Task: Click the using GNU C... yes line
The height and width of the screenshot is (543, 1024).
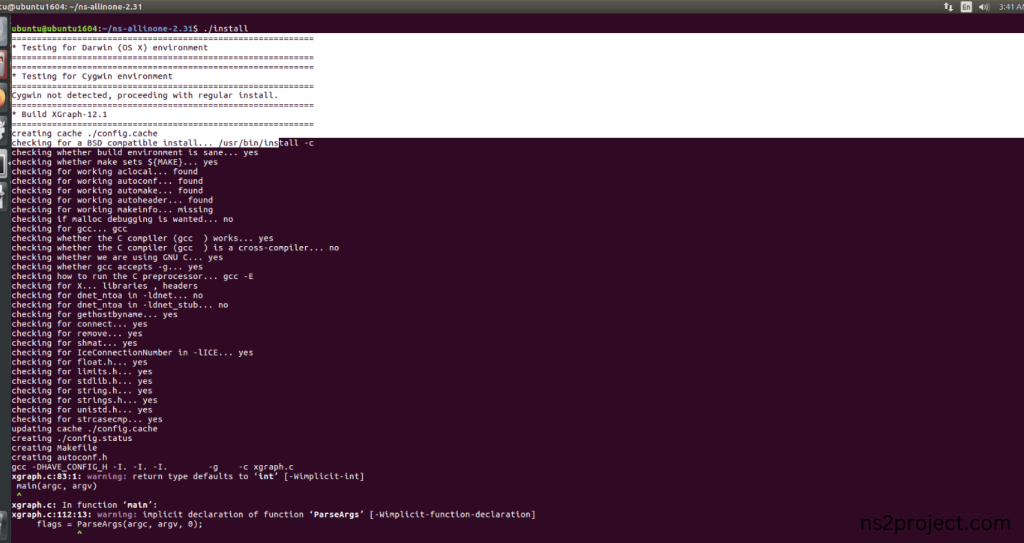Action: pyautogui.click(x=118, y=257)
